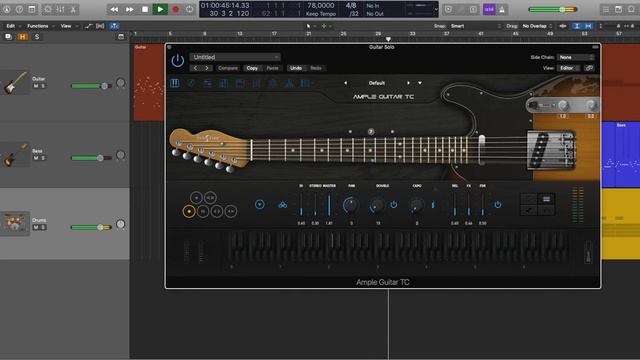Toggle Cycle mode in the transport
The height and width of the screenshot is (360, 640).
click(189, 9)
